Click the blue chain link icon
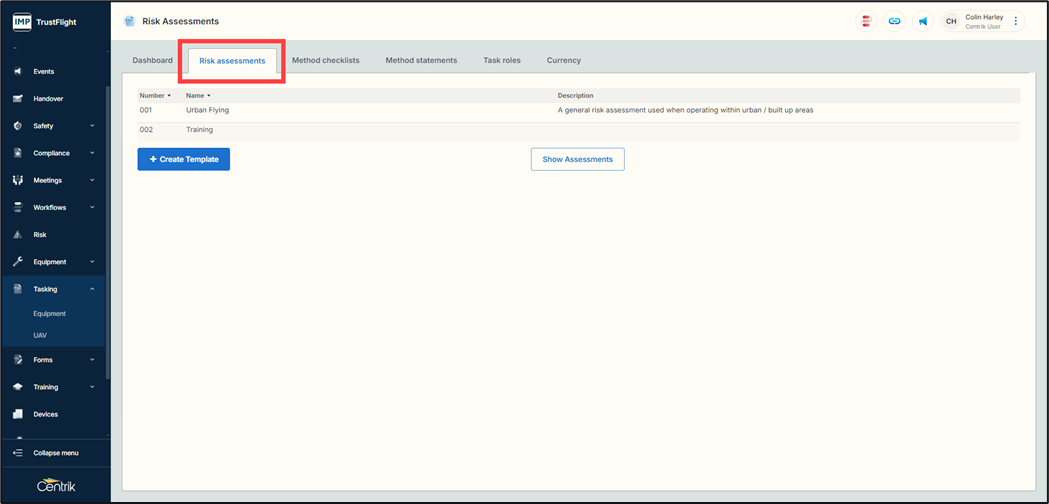Screen dimensions: 1049x504 [895, 21]
